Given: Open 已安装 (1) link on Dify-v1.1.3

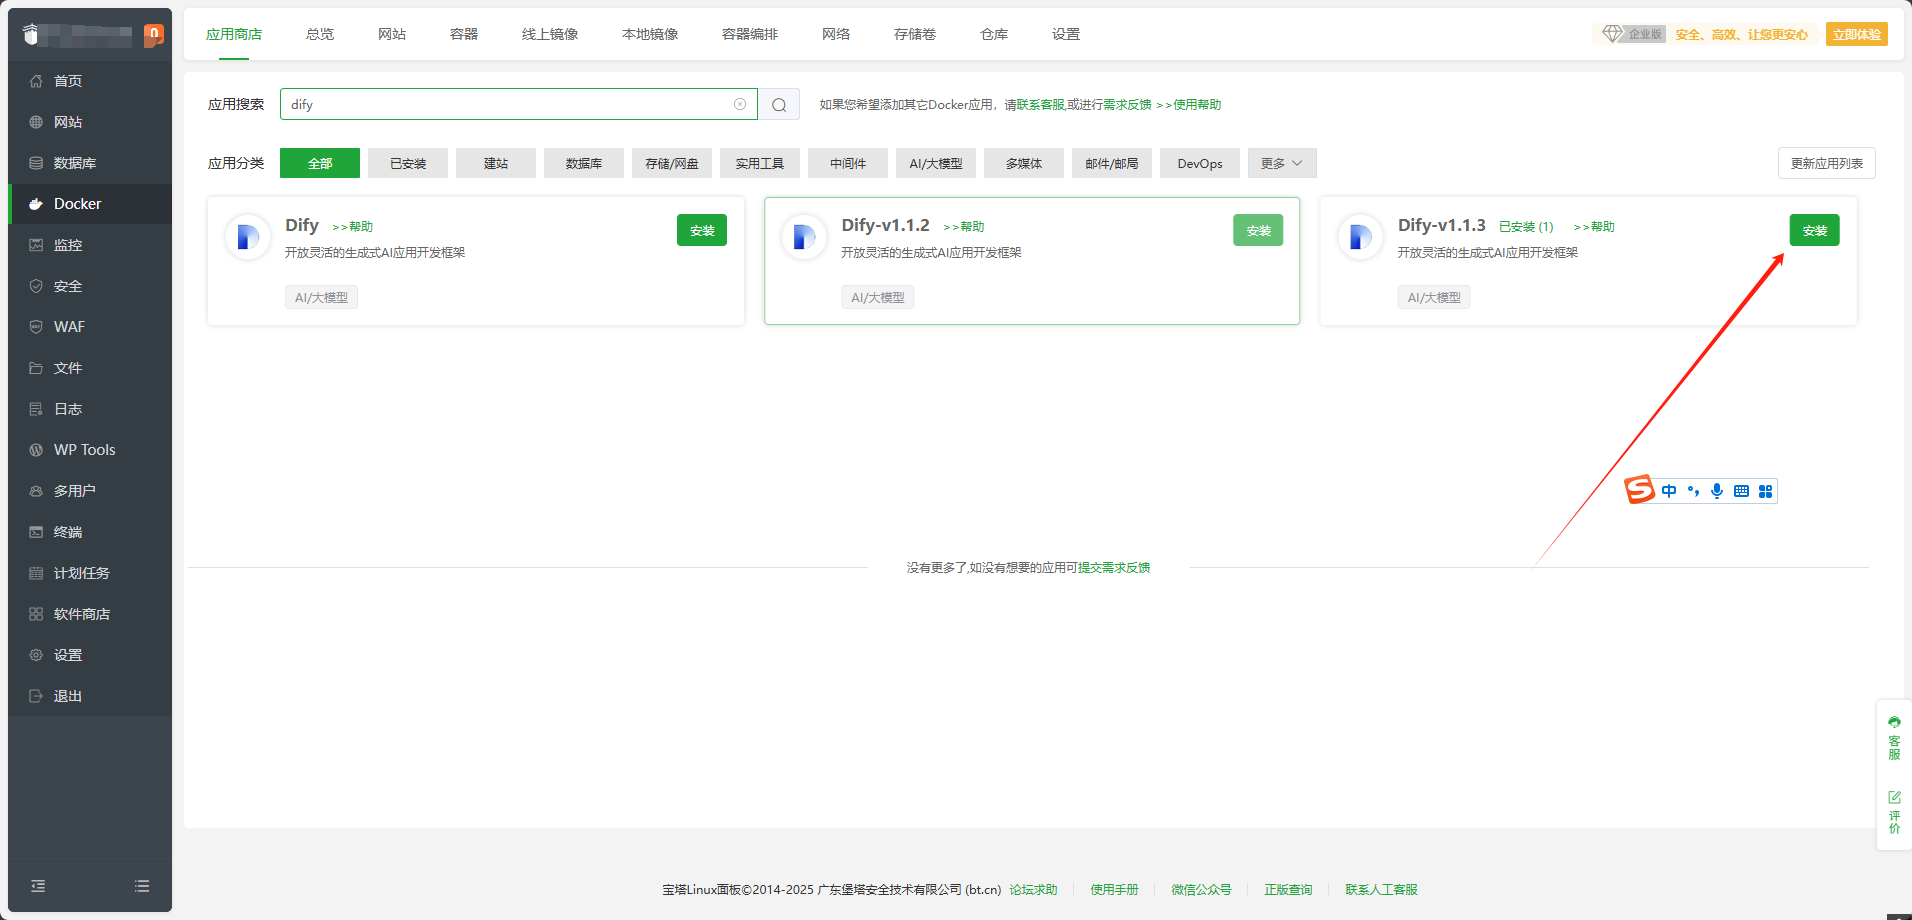Looking at the screenshot, I should pos(1526,227).
